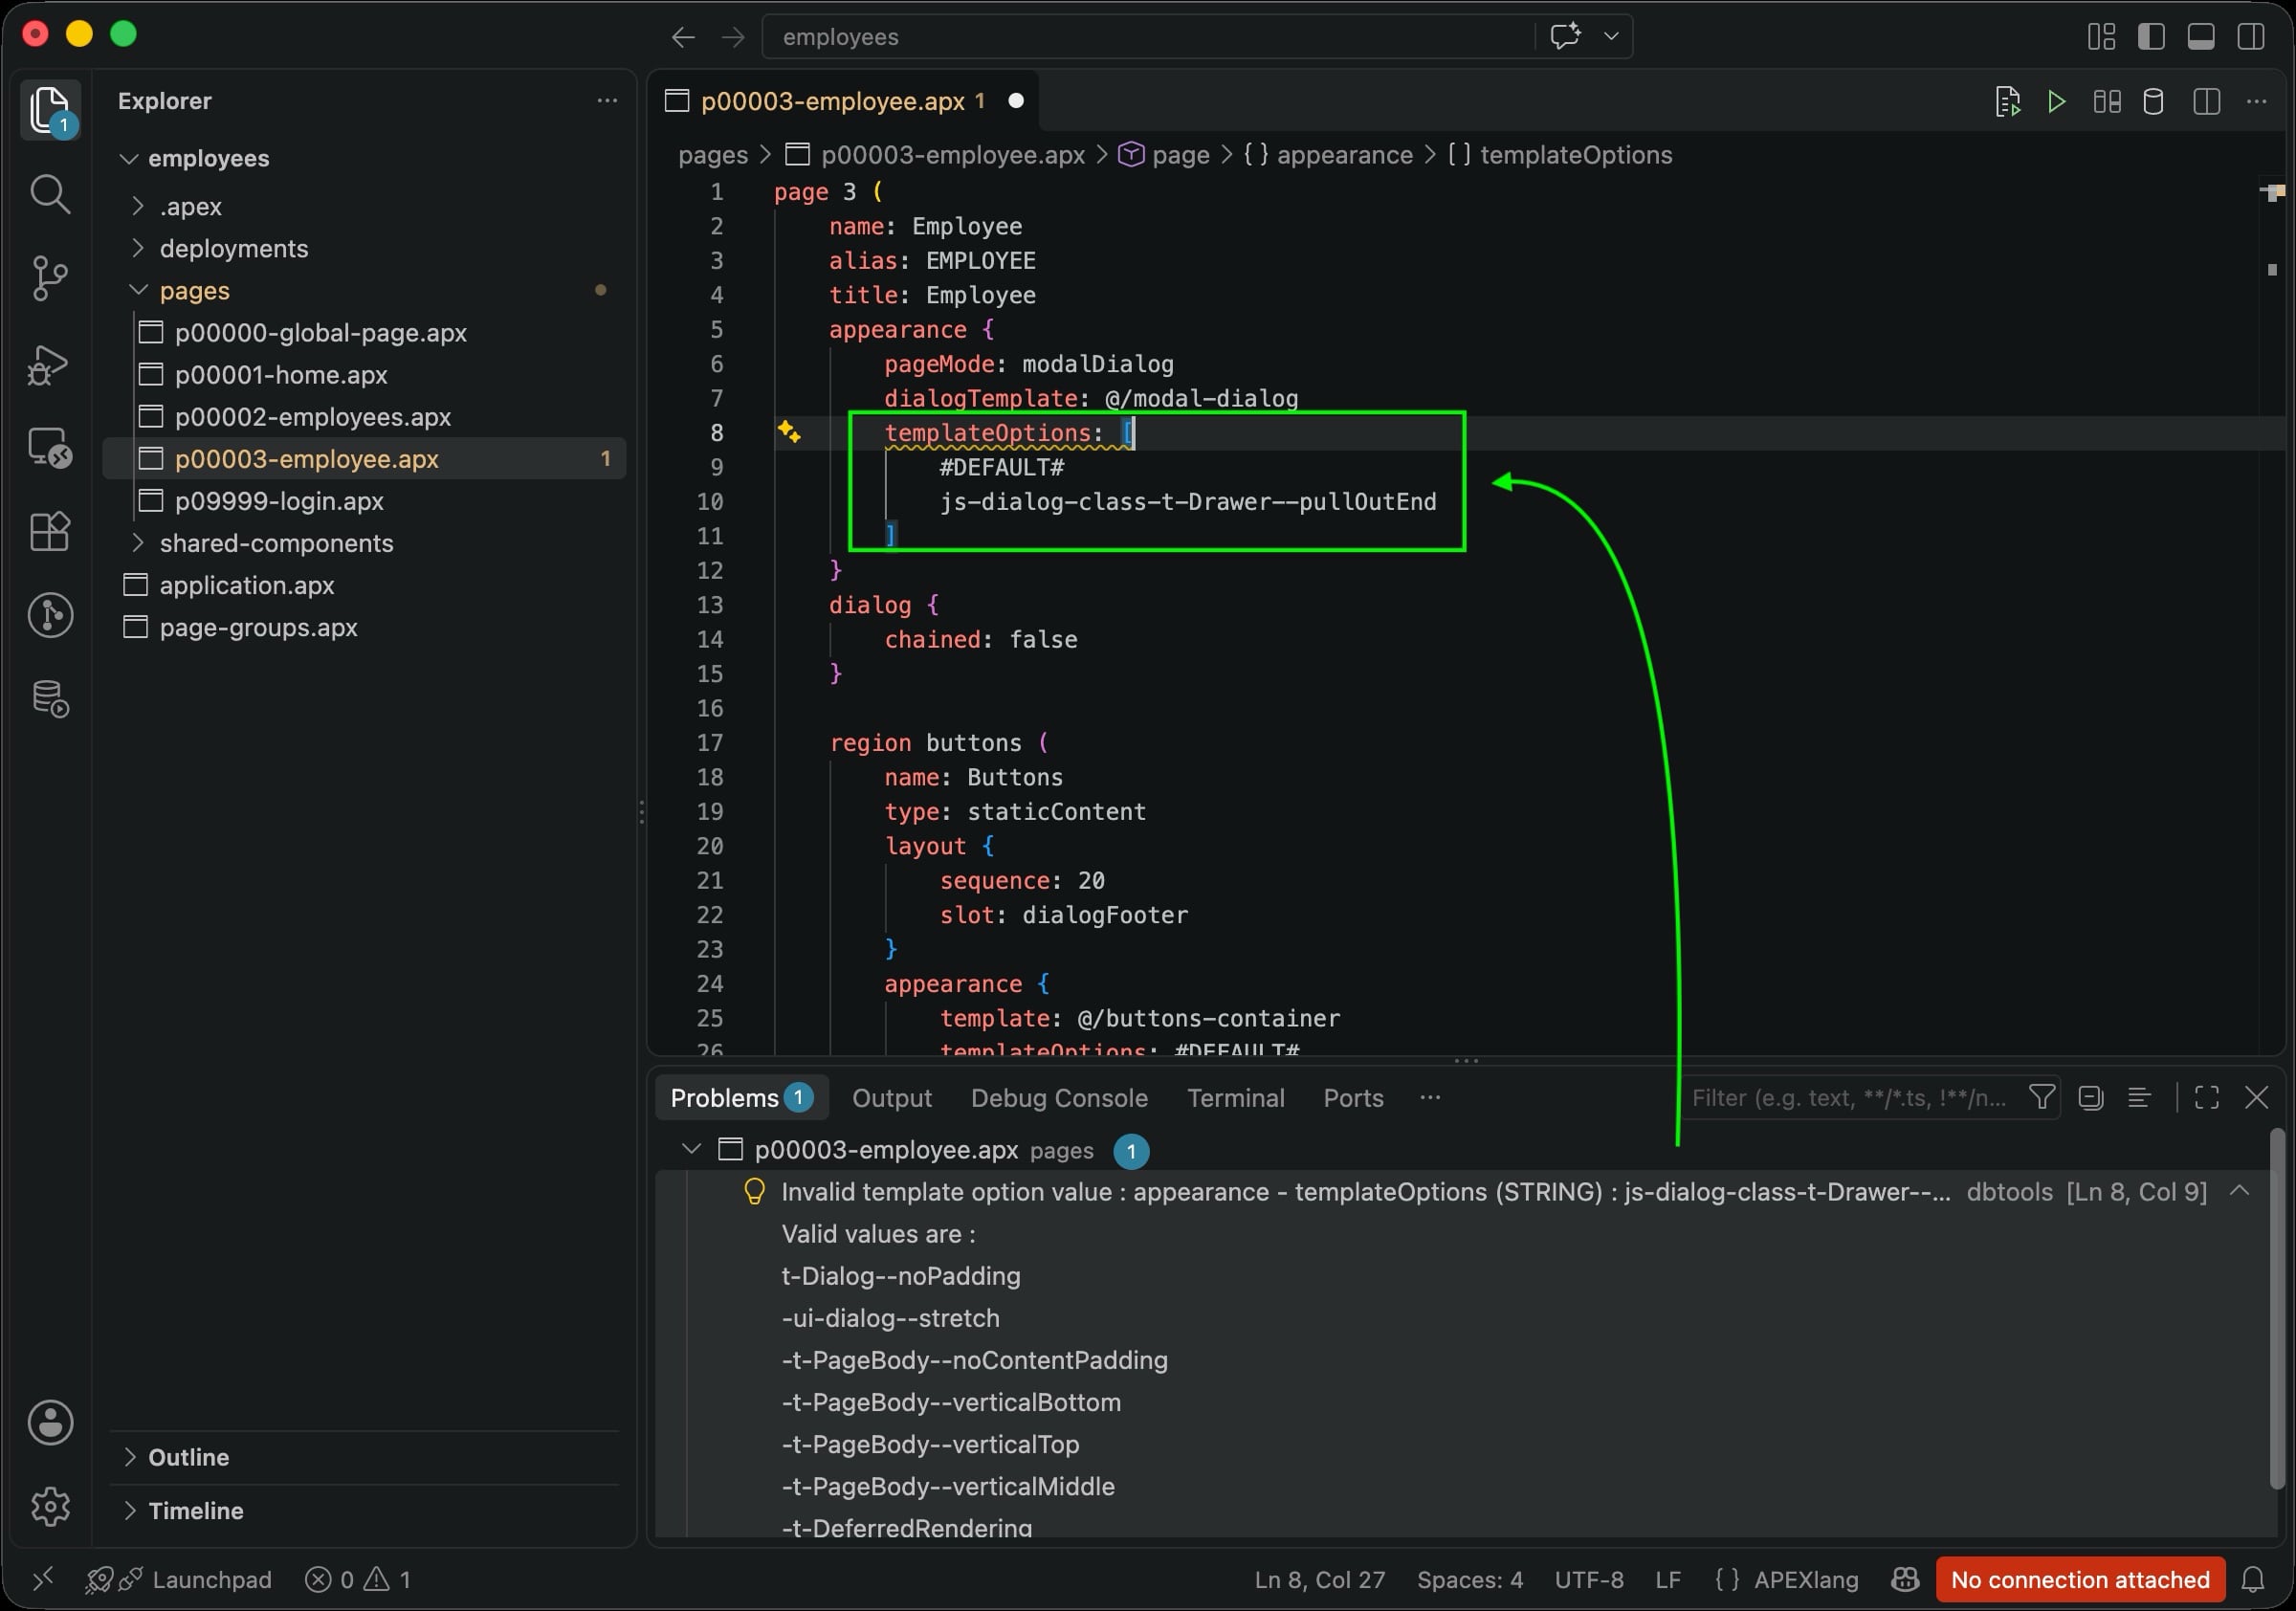This screenshot has width=2296, height=1611.
Task: Switch to the Output tab
Action: coord(891,1098)
